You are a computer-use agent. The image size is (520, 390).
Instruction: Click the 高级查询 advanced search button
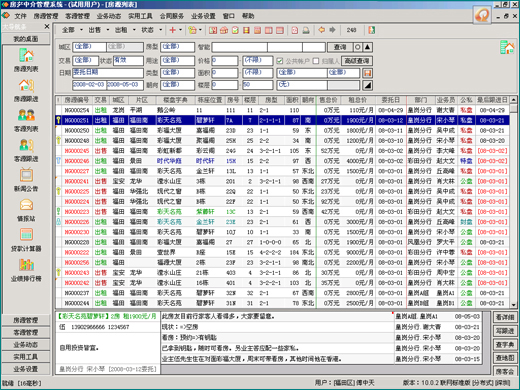(x=357, y=61)
